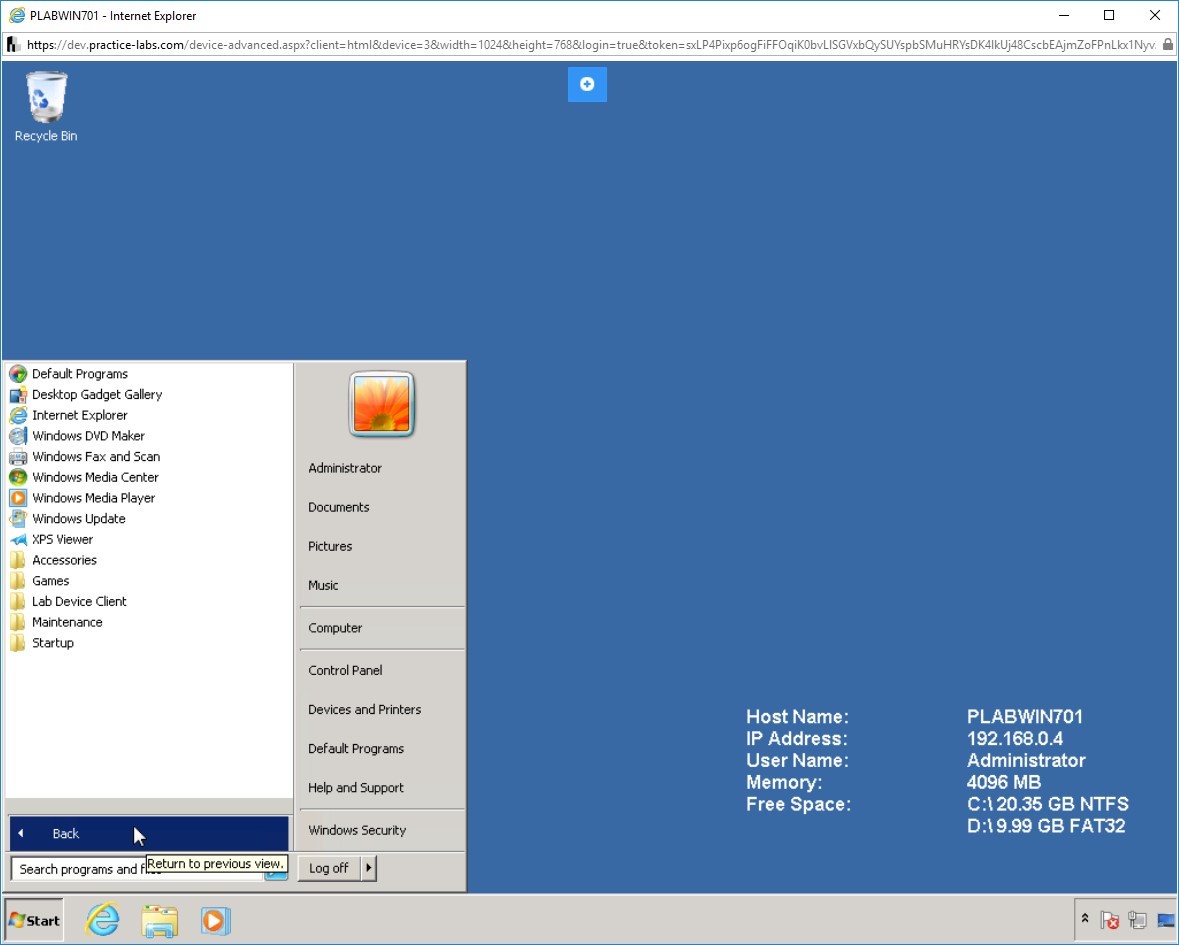Screen dimensions: 1179x945
Task: Click the site favicon in address bar
Action: 13,44
